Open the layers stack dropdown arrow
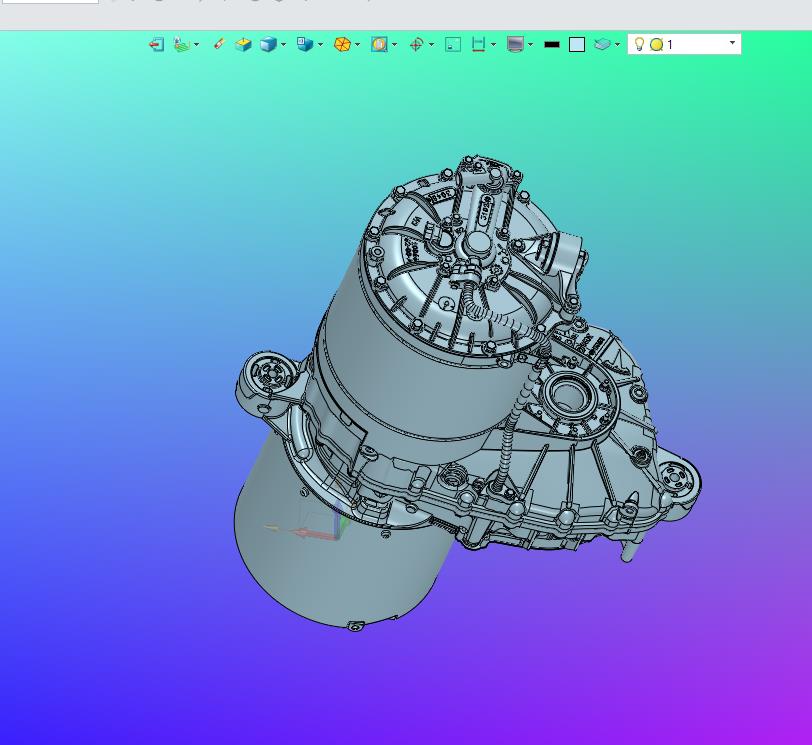This screenshot has width=812, height=745. click(x=617, y=45)
